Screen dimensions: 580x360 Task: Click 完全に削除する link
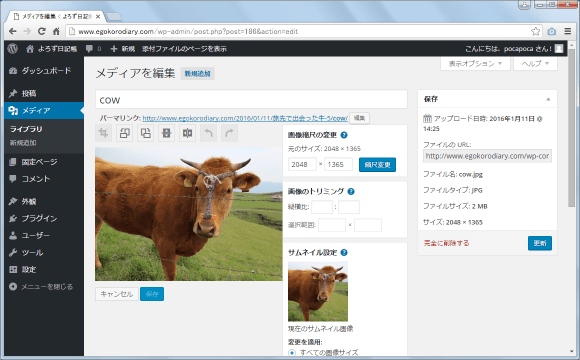point(446,243)
